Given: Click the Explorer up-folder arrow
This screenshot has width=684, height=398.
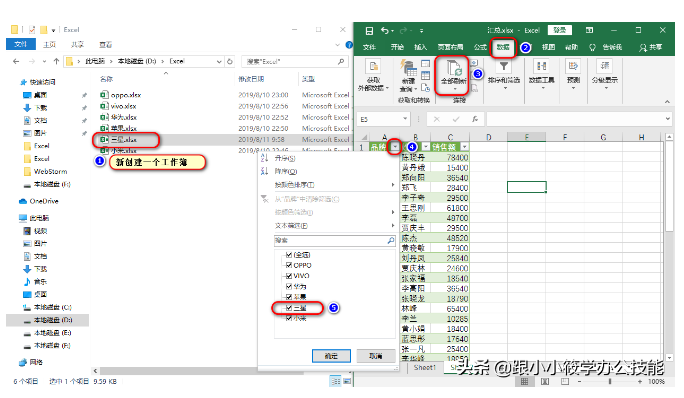Looking at the screenshot, I should [x=56, y=62].
